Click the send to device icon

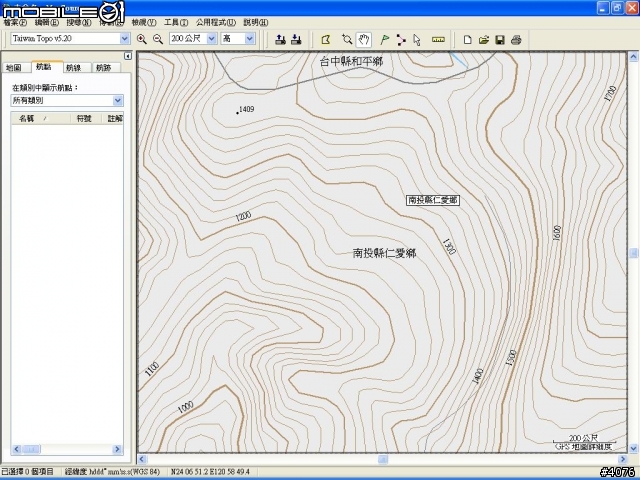tap(280, 39)
